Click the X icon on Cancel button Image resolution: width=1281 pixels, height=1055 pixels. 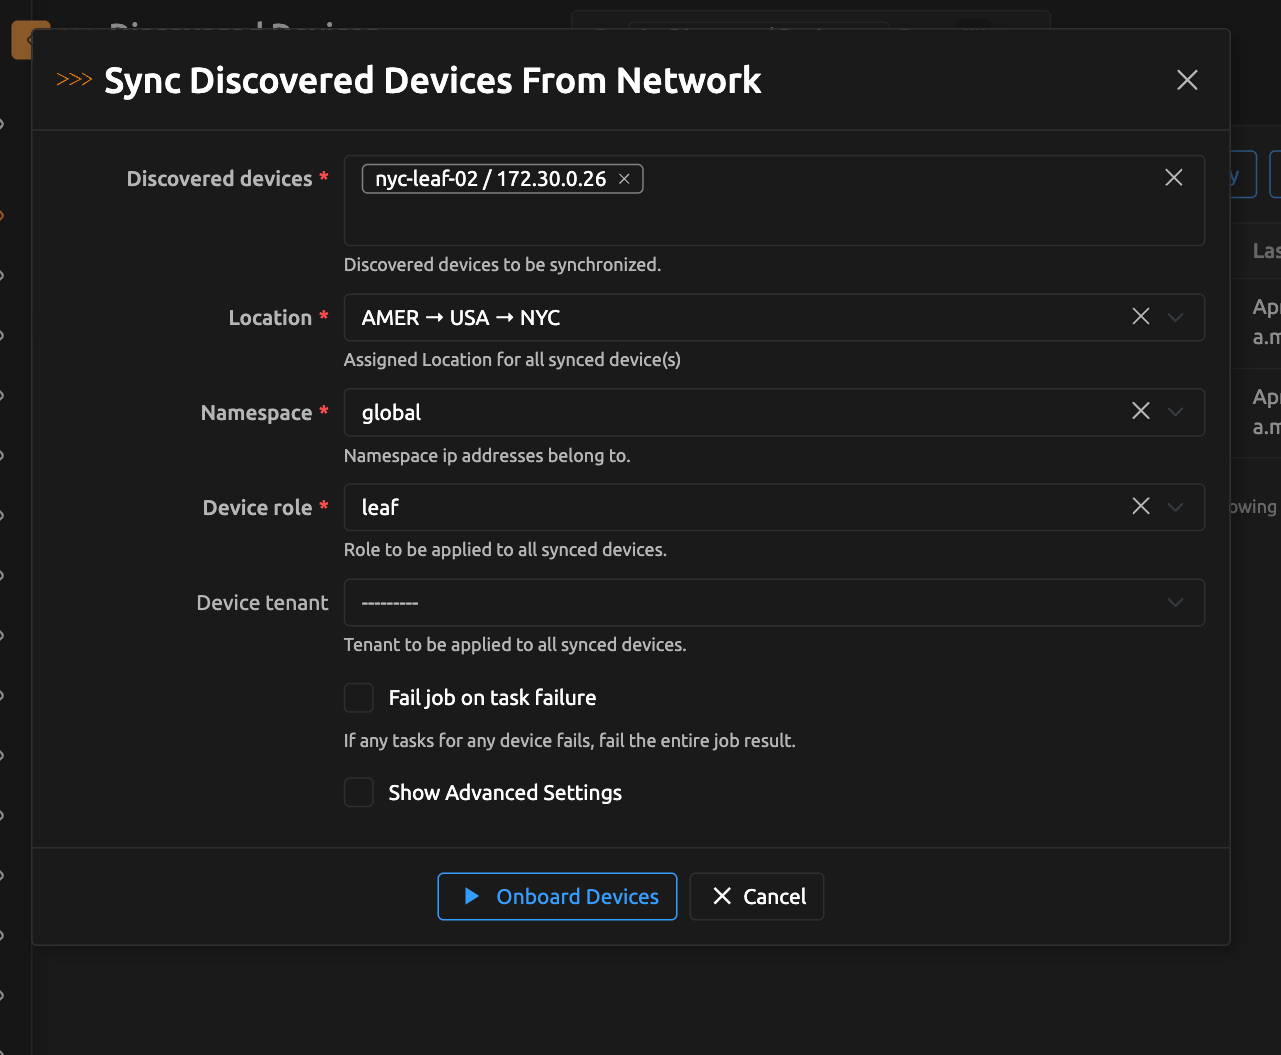click(x=722, y=897)
